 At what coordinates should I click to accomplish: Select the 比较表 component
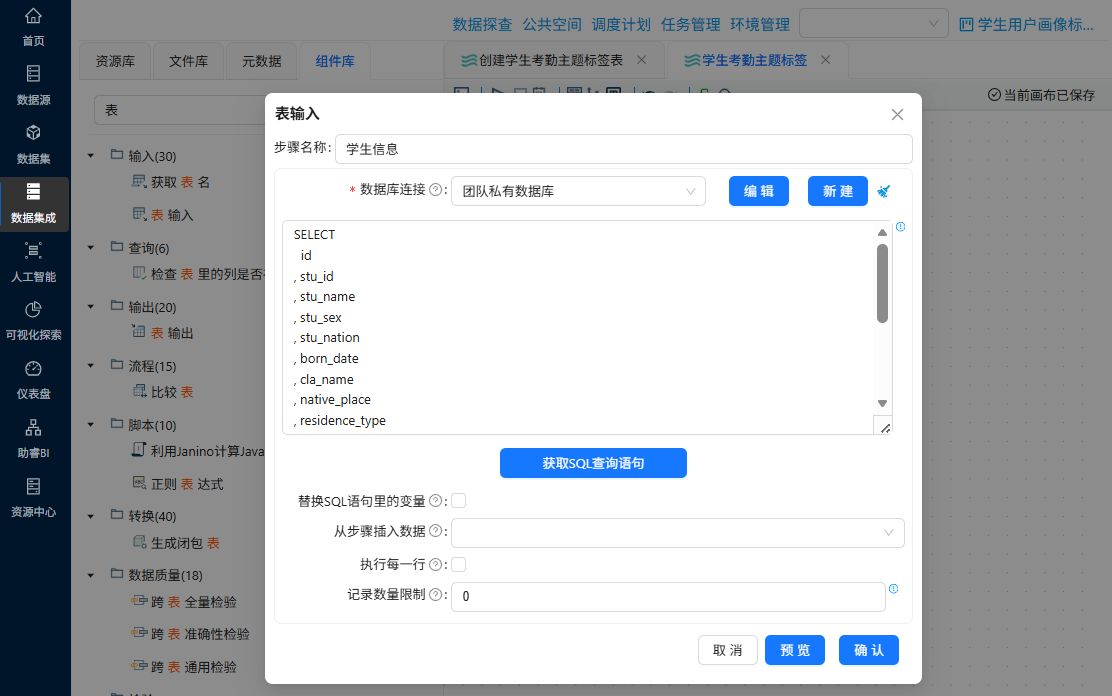(163, 391)
